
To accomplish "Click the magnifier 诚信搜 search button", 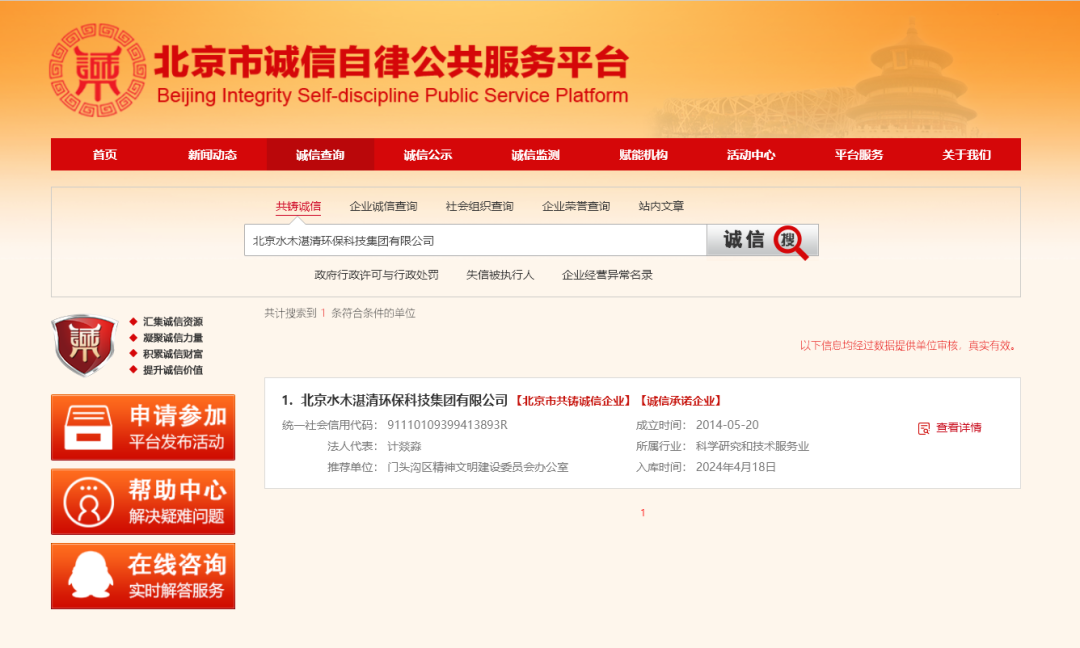I will click(762, 241).
